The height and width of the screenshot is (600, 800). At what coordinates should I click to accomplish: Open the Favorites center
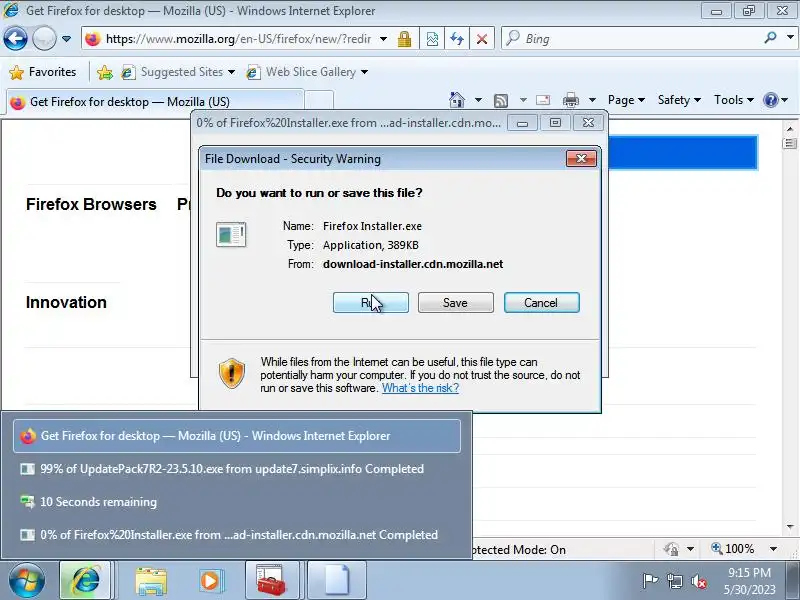43,72
